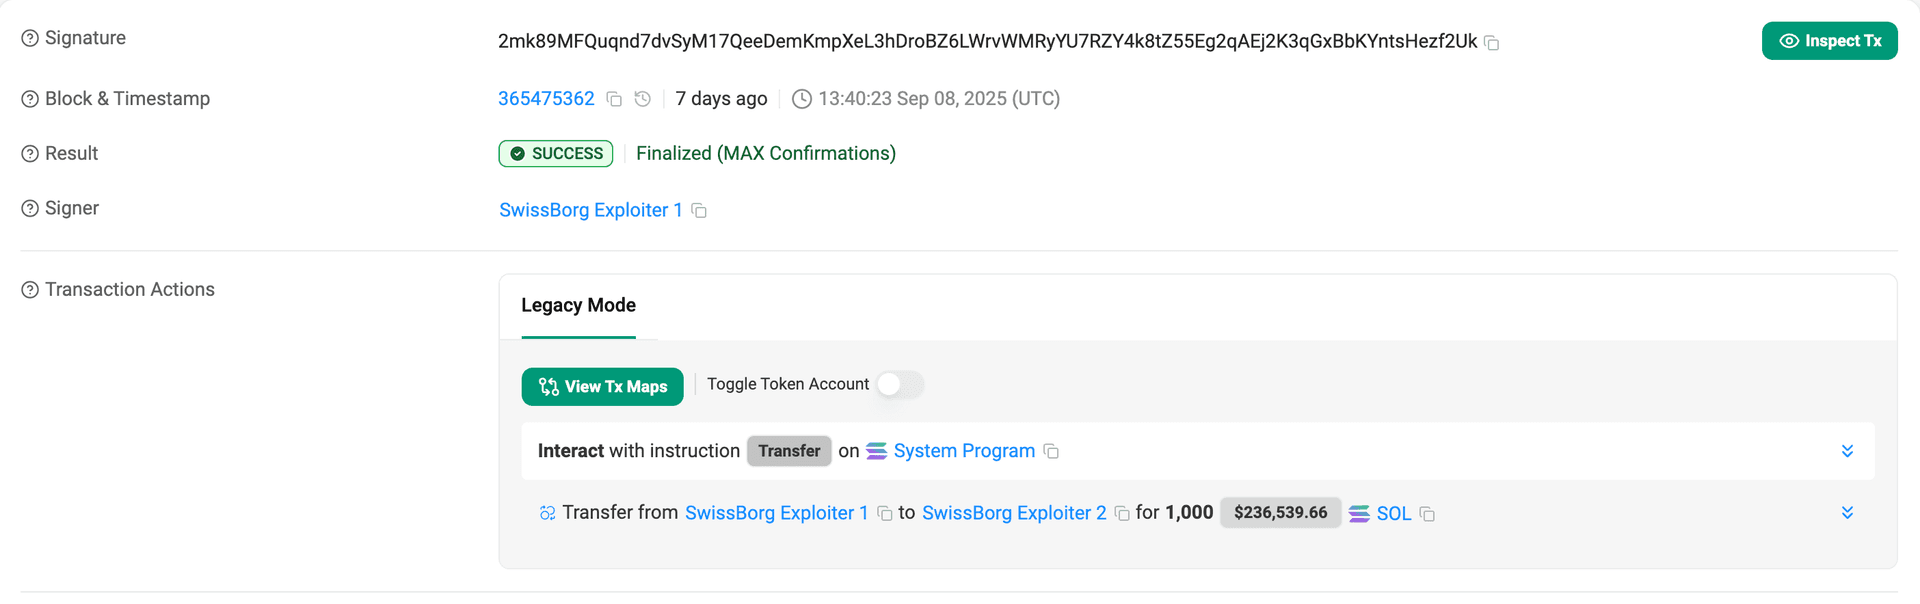
Task: Open the block 365475362 link
Action: 546,98
